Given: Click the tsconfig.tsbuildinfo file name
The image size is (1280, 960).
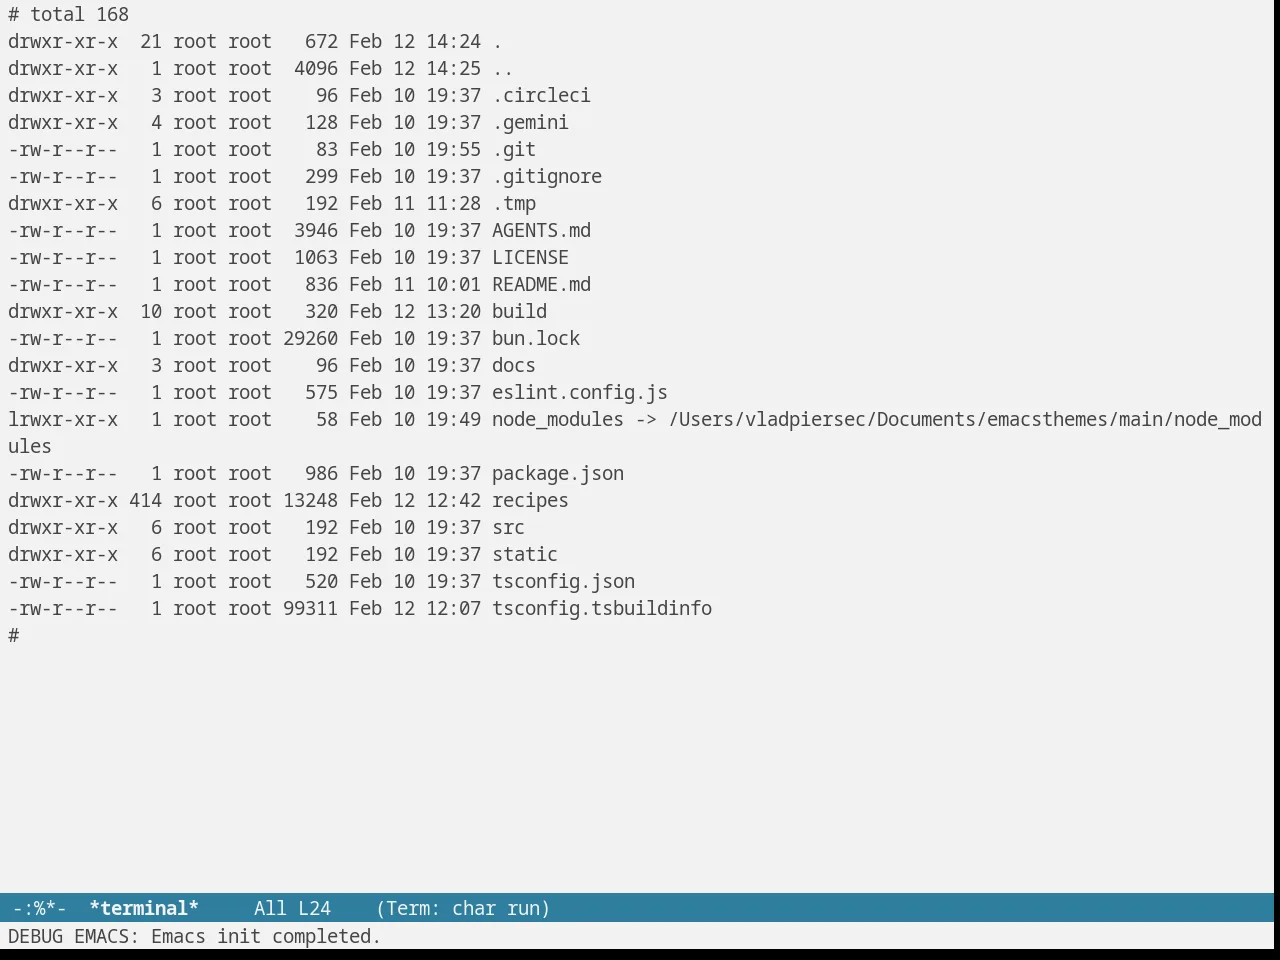Looking at the screenshot, I should pos(602,608).
